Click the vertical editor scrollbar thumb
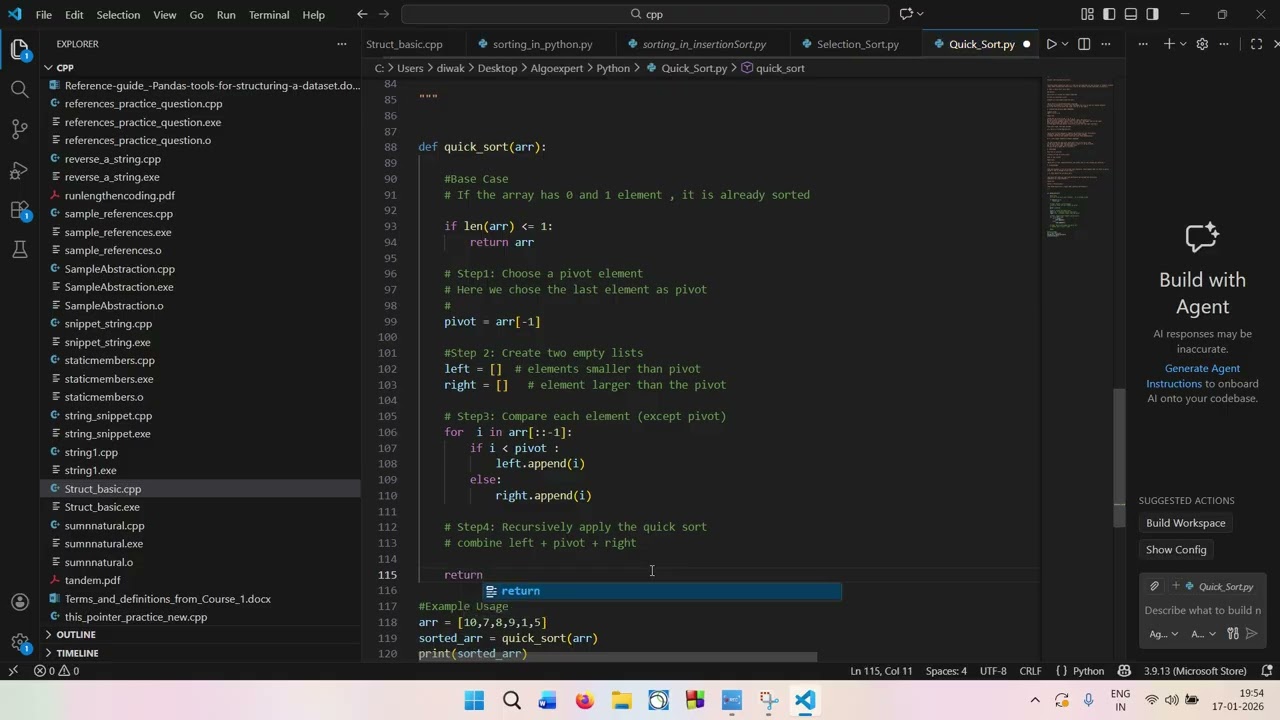Viewport: 1280px width, 720px height. pos(1120,457)
